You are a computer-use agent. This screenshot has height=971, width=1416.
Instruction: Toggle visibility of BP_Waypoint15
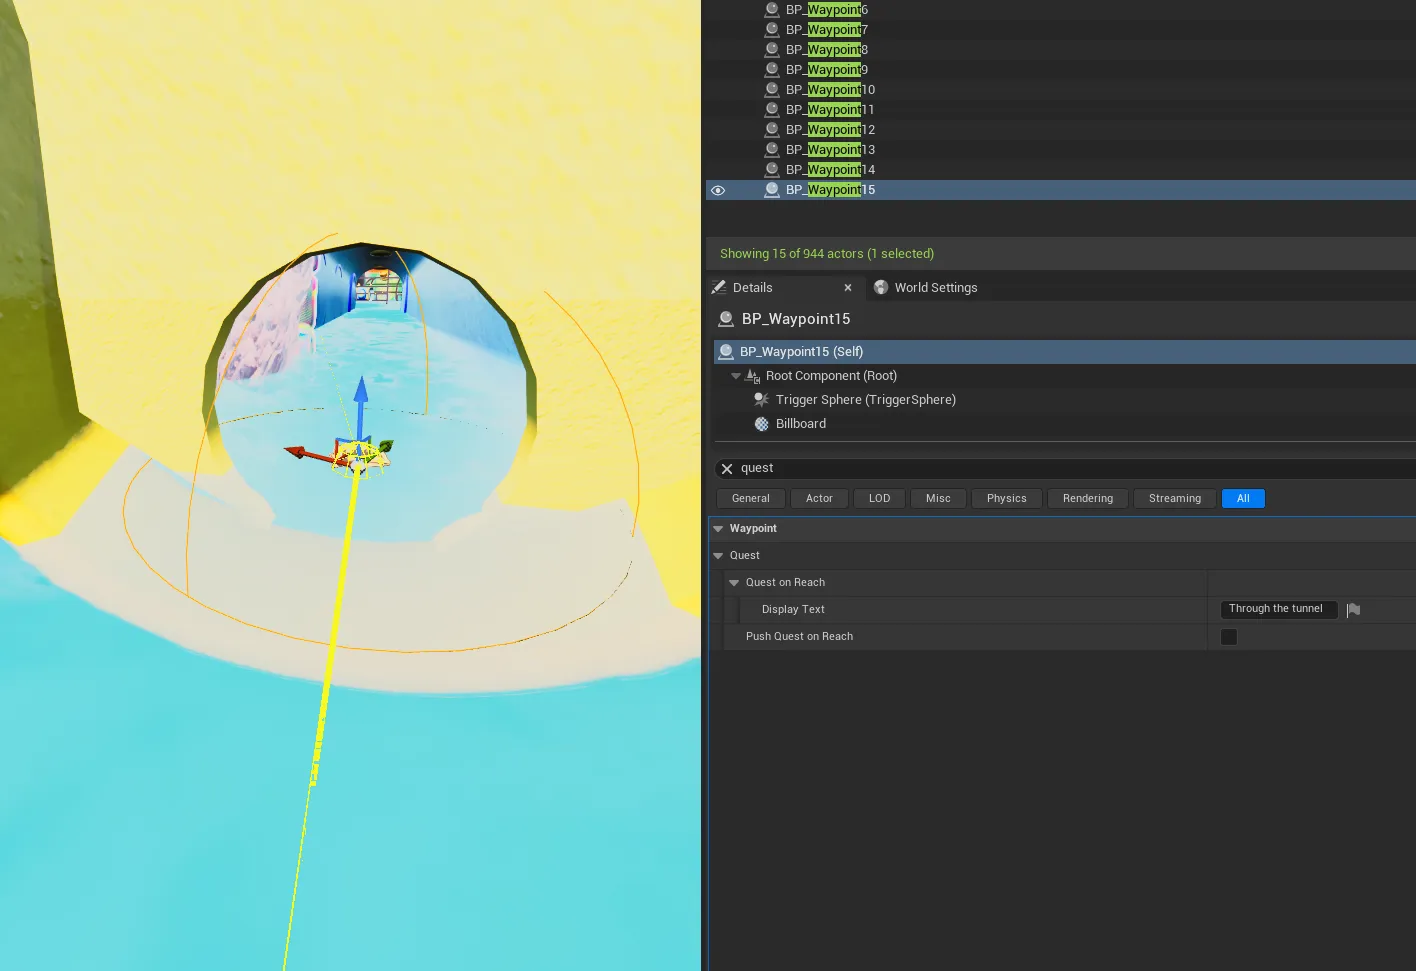[x=718, y=190]
